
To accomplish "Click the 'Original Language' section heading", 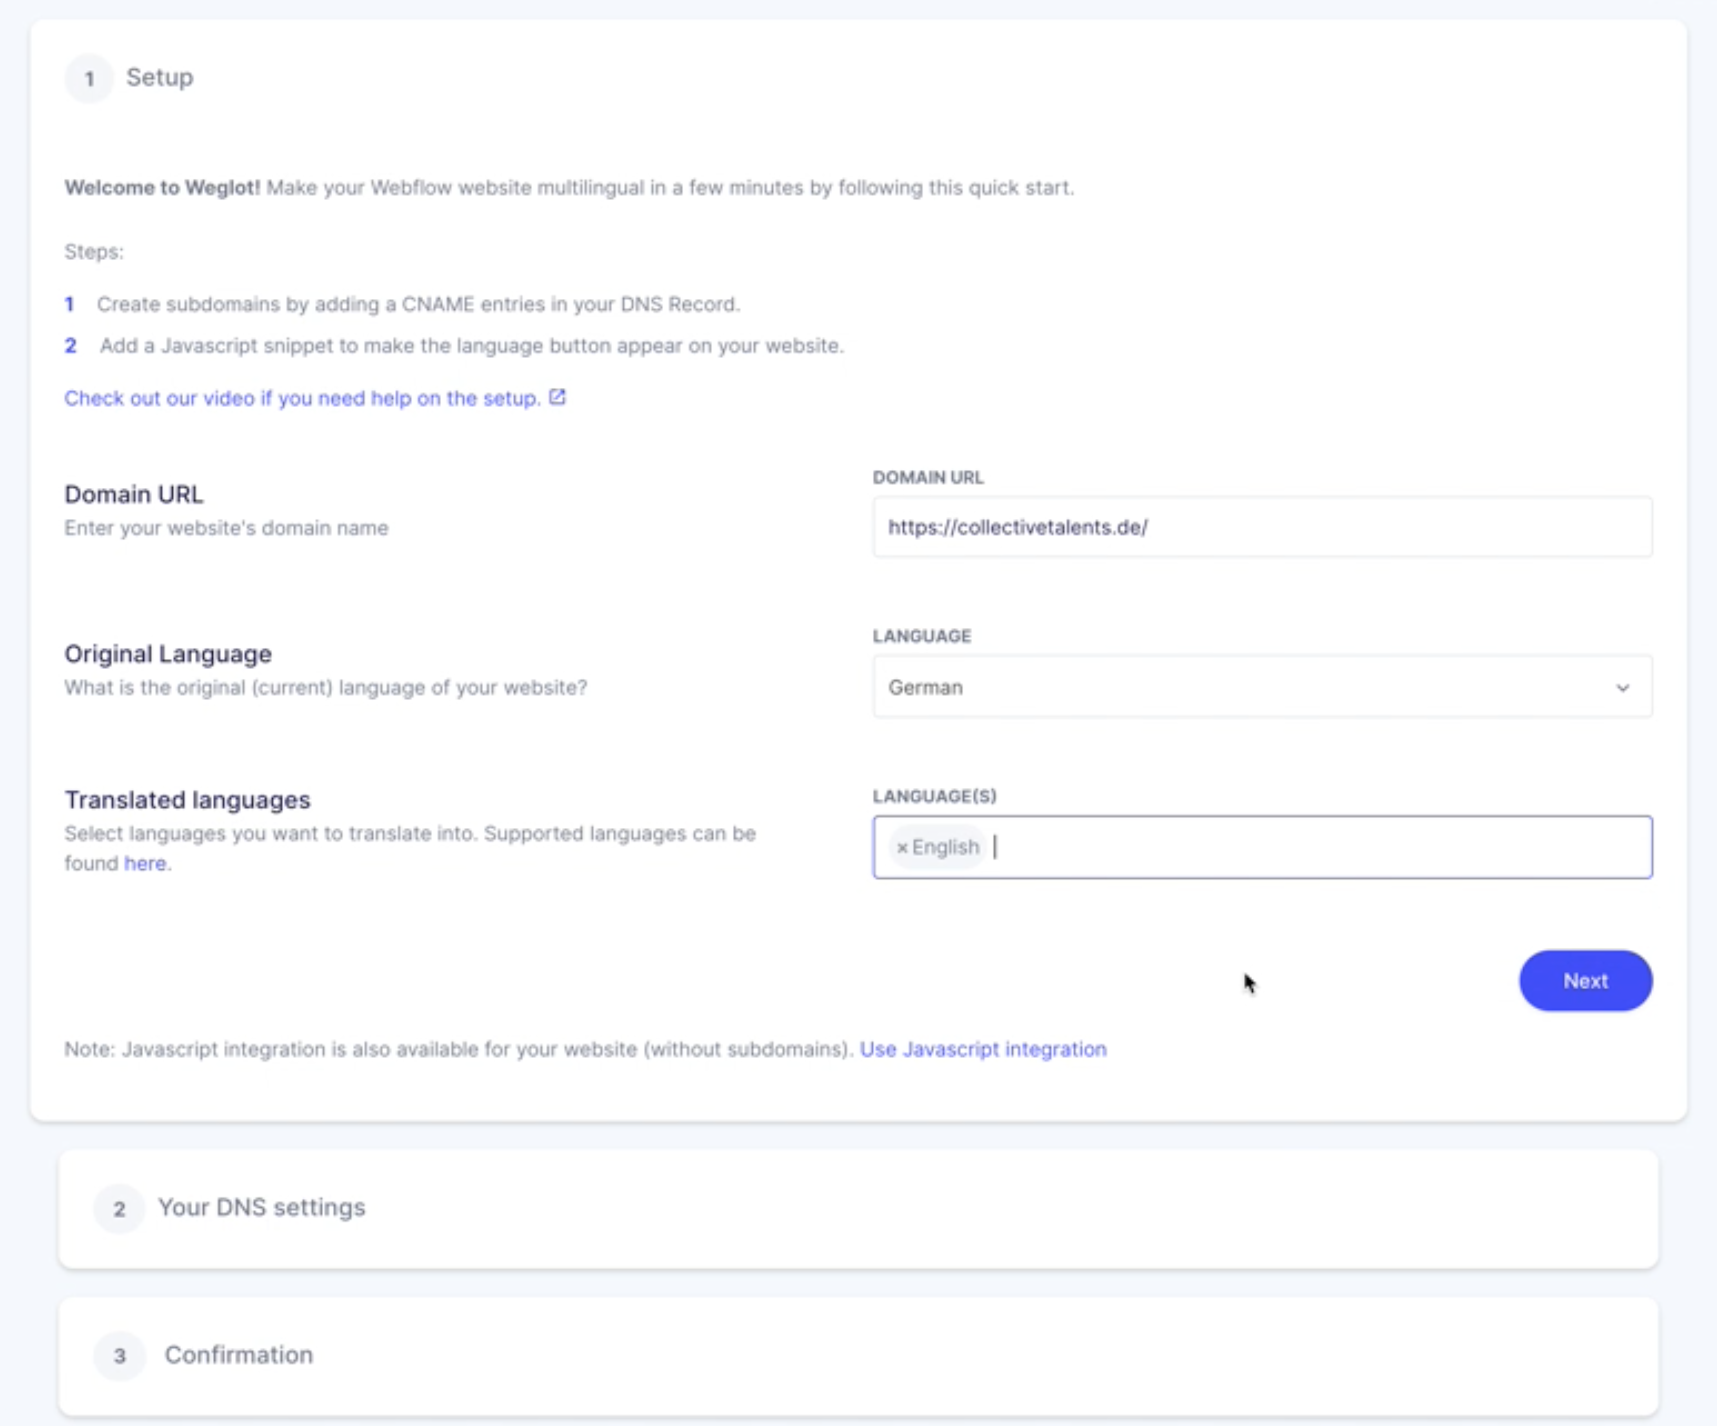I will (x=168, y=654).
